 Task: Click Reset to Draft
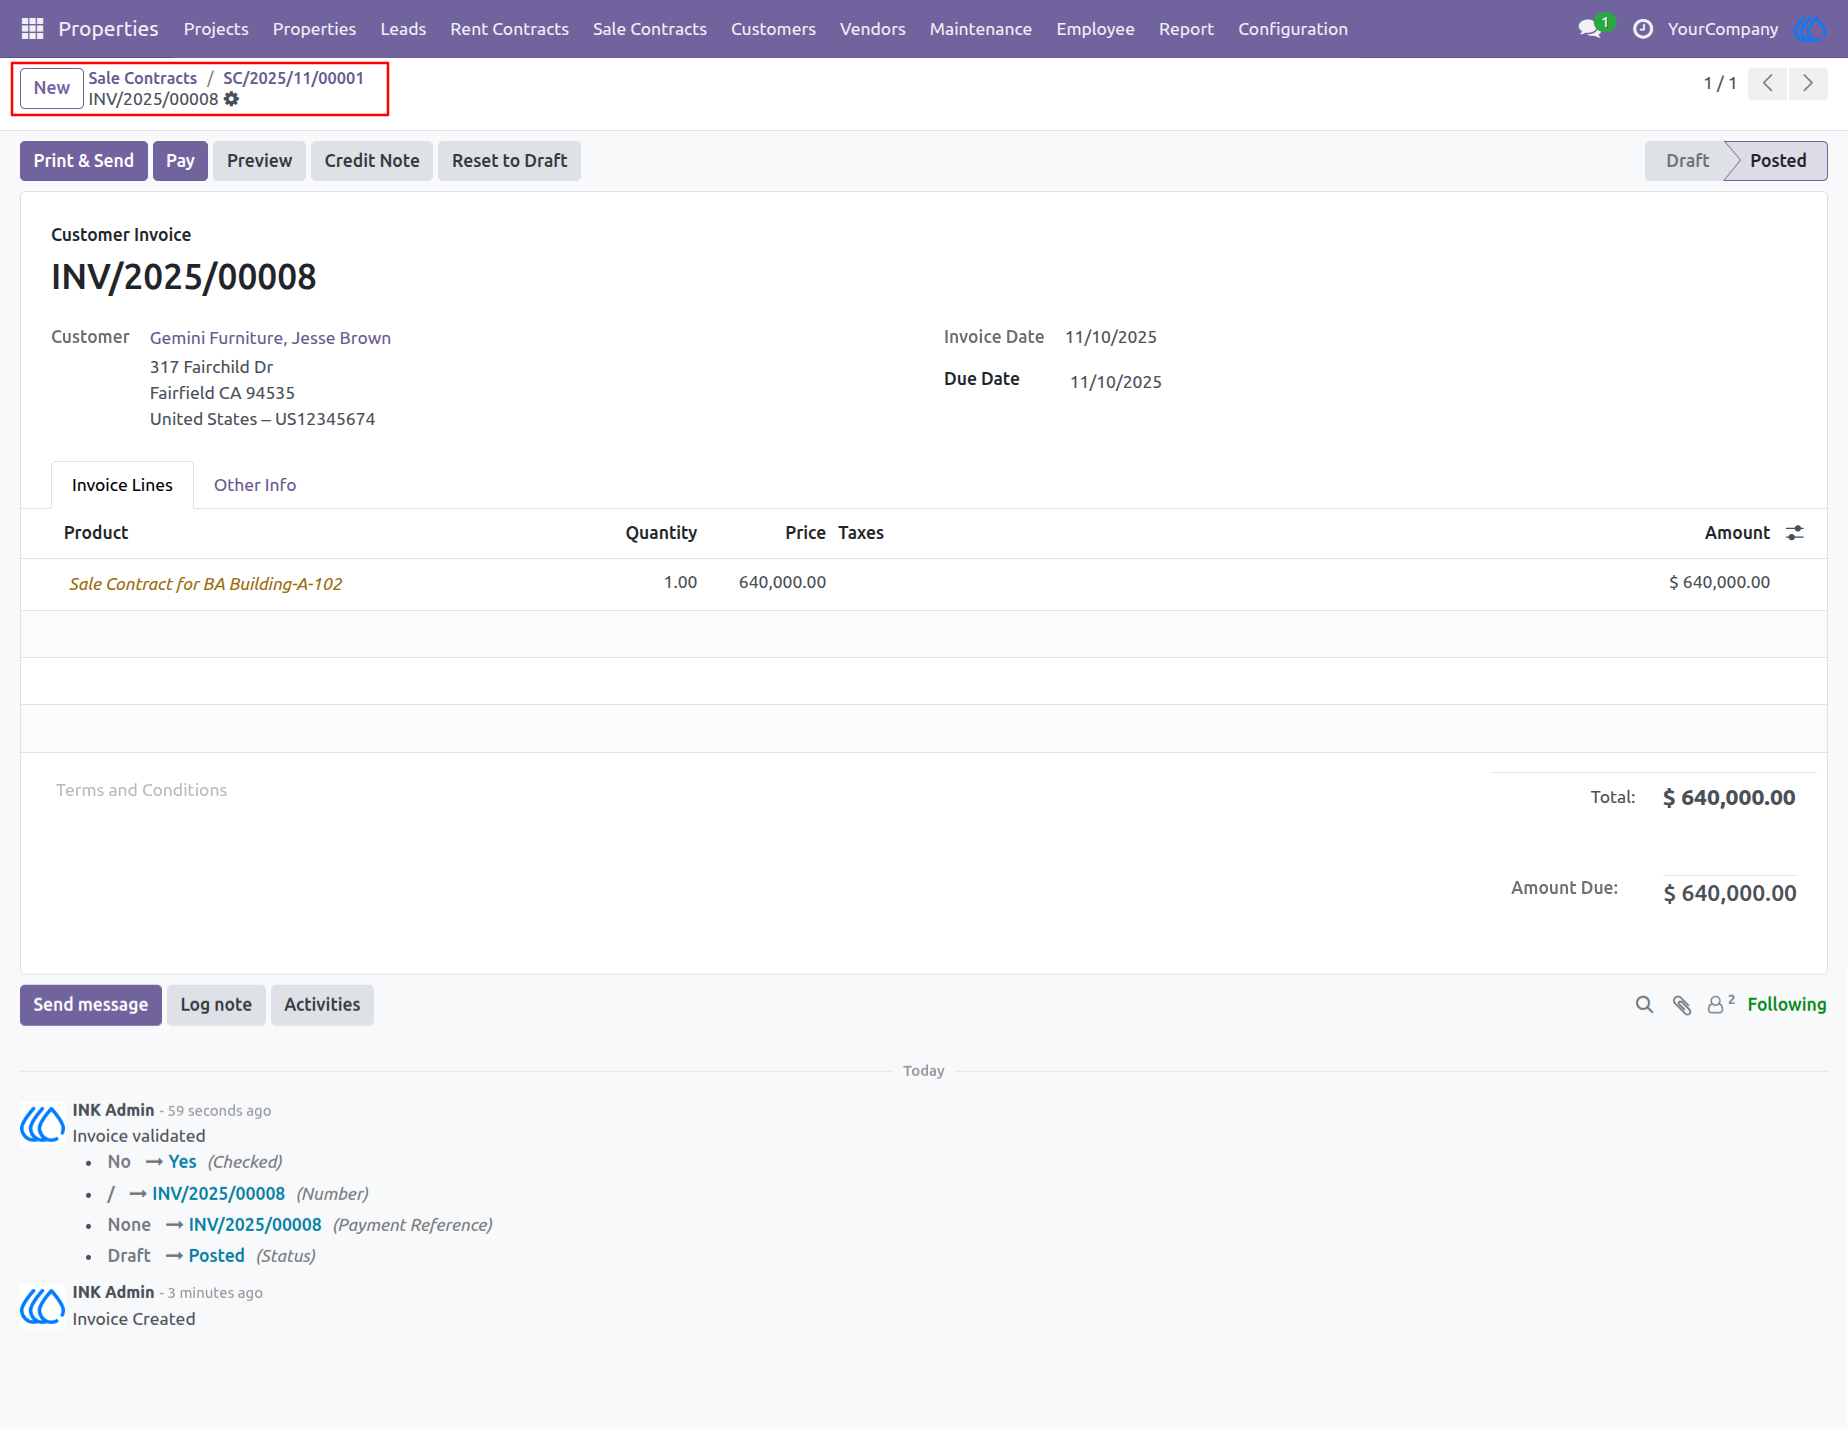tap(509, 161)
